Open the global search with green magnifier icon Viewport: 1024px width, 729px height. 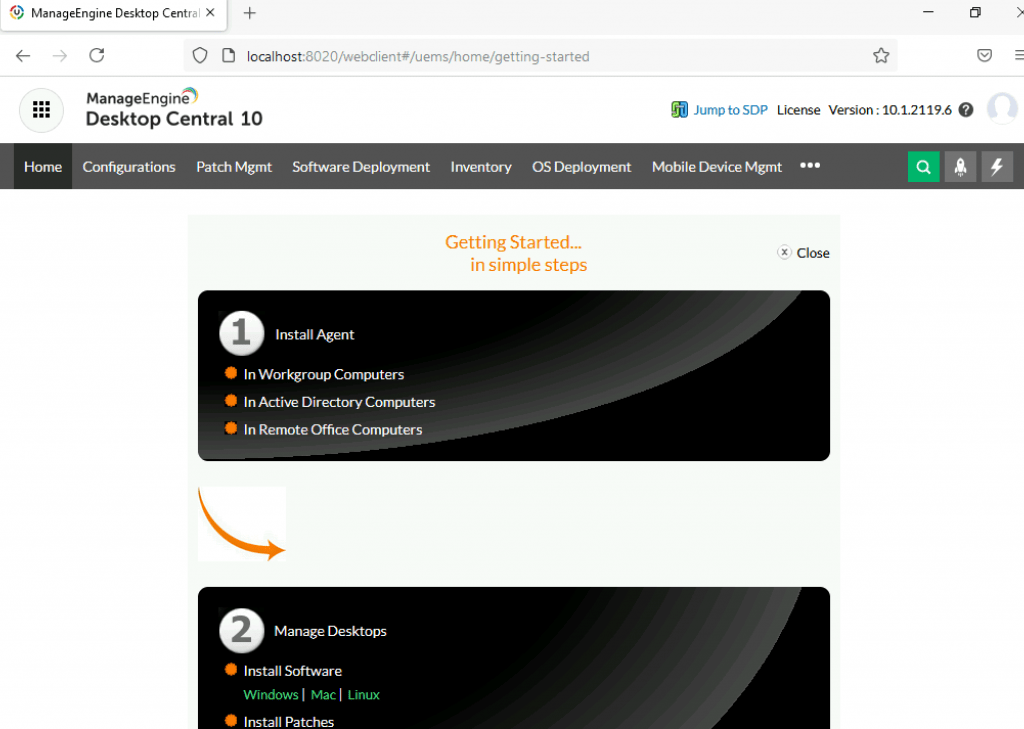tap(923, 166)
